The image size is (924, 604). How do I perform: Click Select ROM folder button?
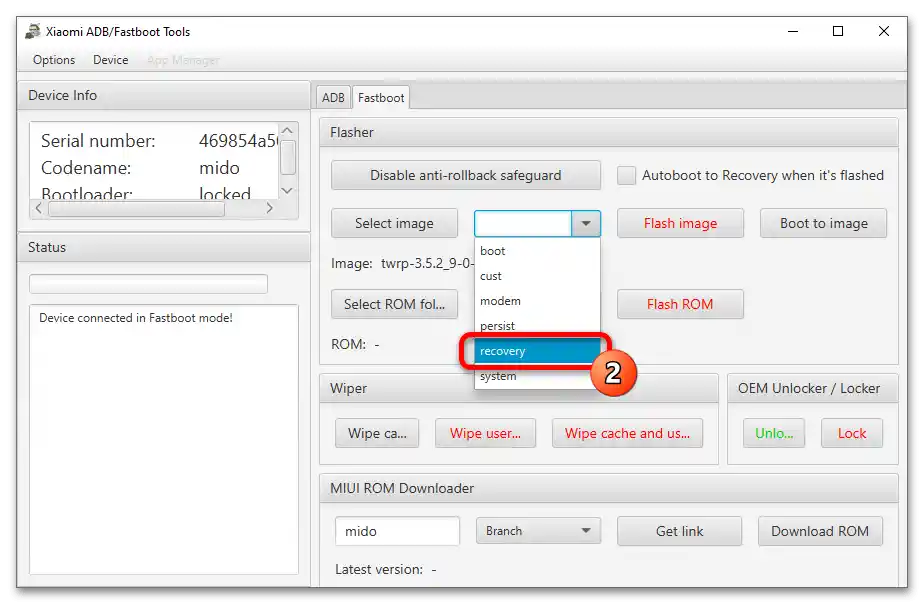394,304
